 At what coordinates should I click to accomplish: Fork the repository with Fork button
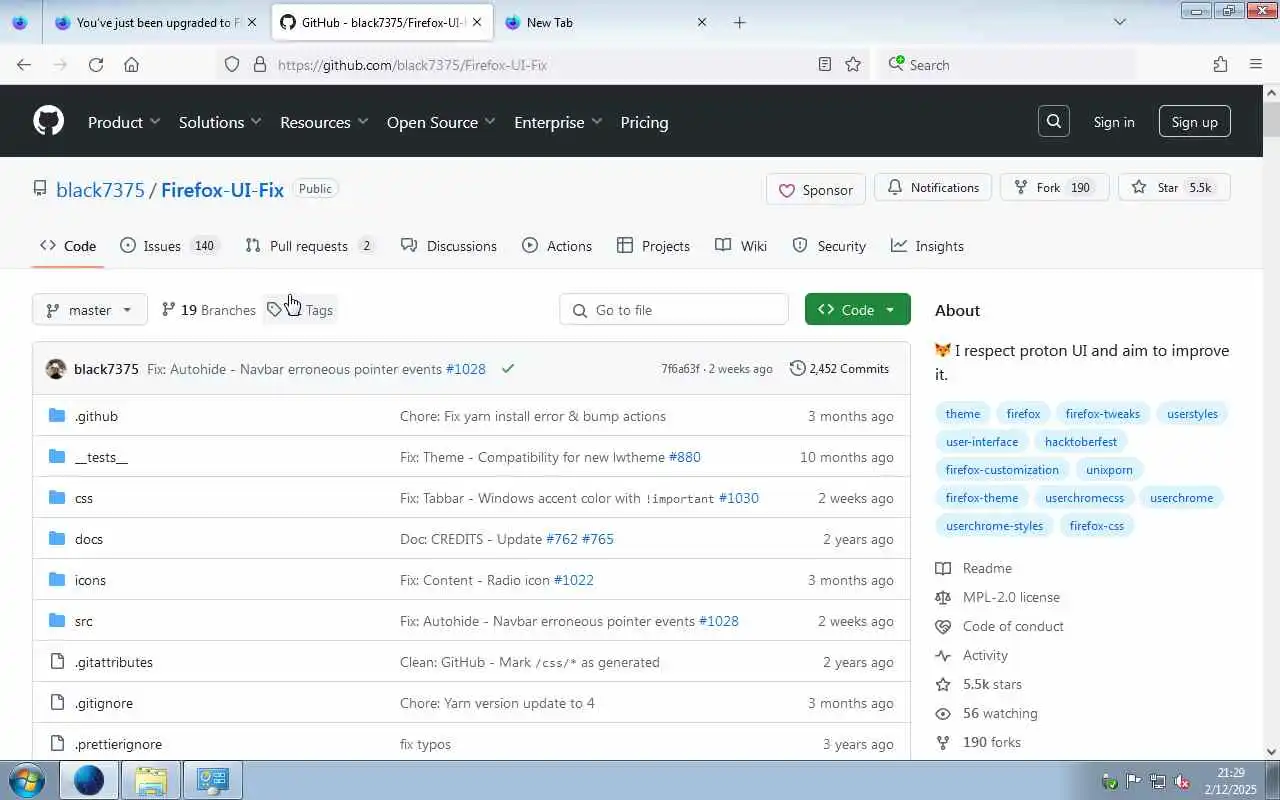pyautogui.click(x=1054, y=187)
